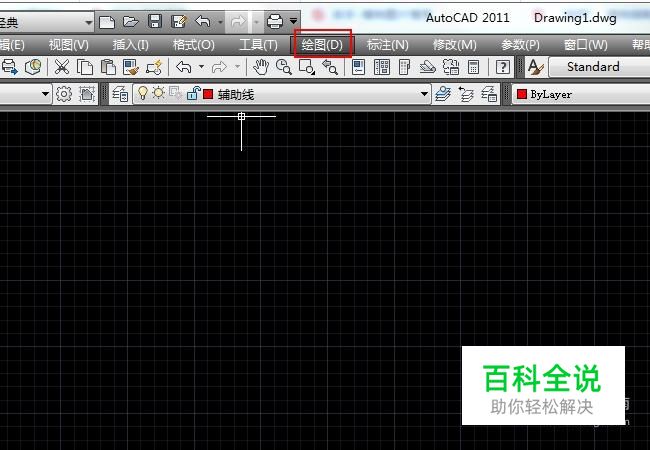The image size is (650, 450).
Task: Open the 视图(V) menu
Action: coord(68,44)
